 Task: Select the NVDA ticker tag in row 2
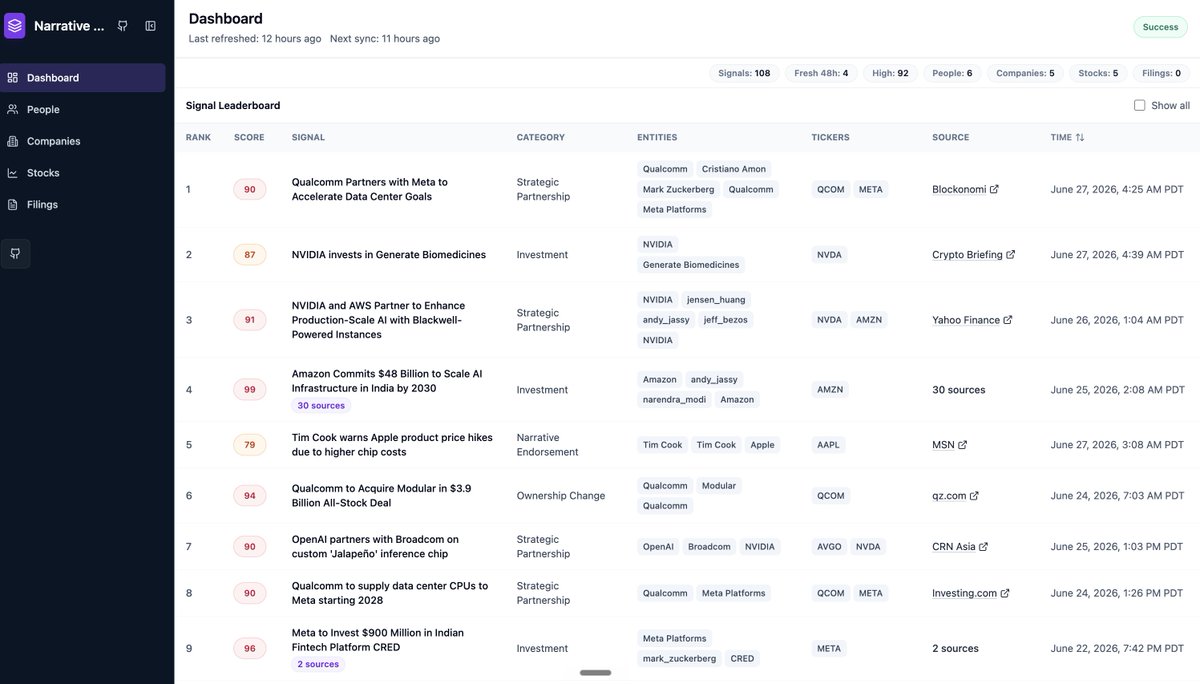click(x=829, y=255)
